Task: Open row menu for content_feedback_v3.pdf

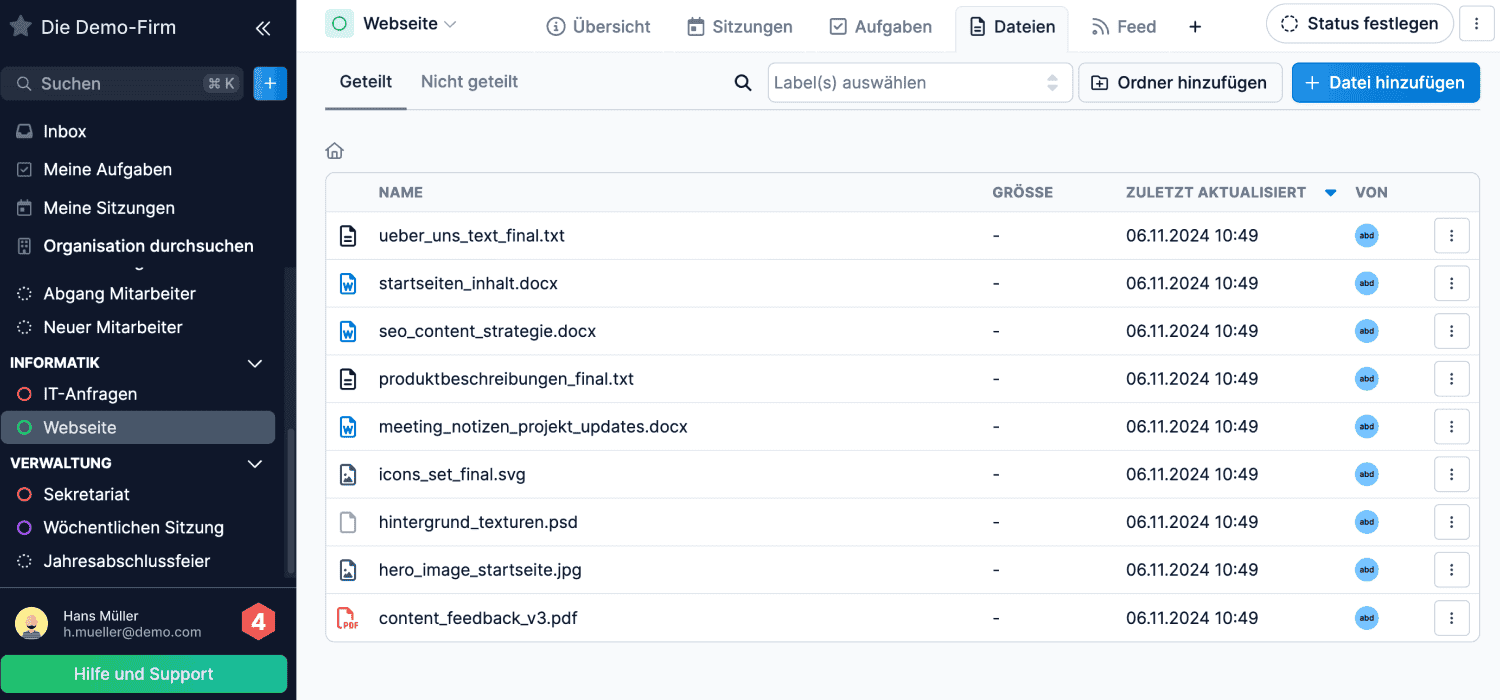Action: tap(1451, 618)
